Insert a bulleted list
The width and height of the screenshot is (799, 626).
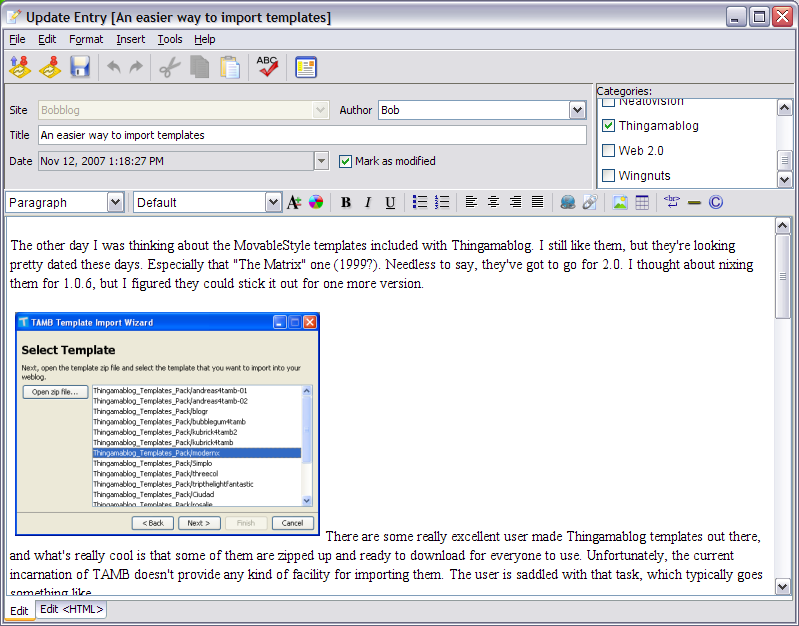click(x=420, y=202)
